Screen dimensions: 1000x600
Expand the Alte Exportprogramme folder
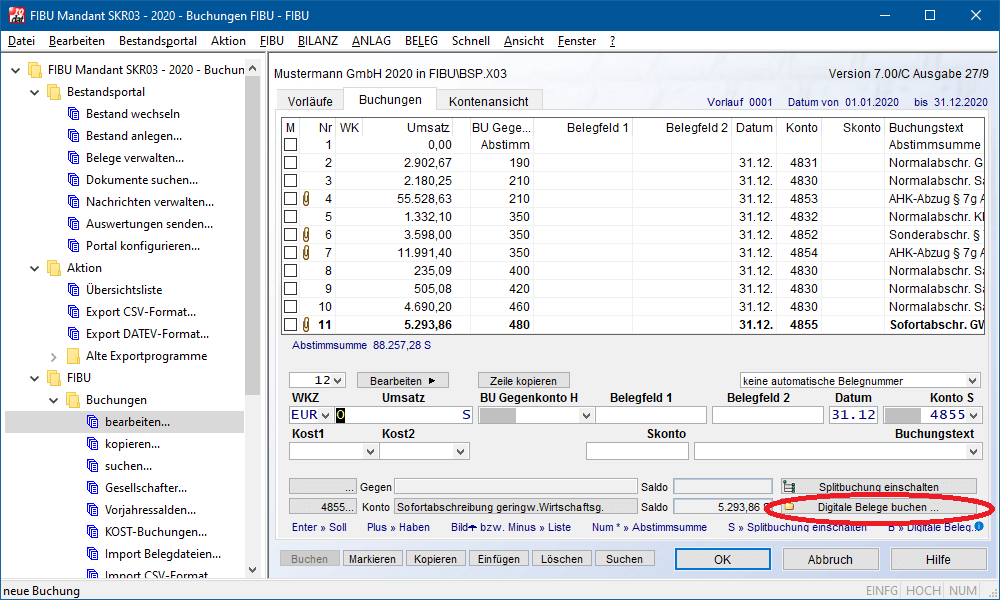(53, 356)
